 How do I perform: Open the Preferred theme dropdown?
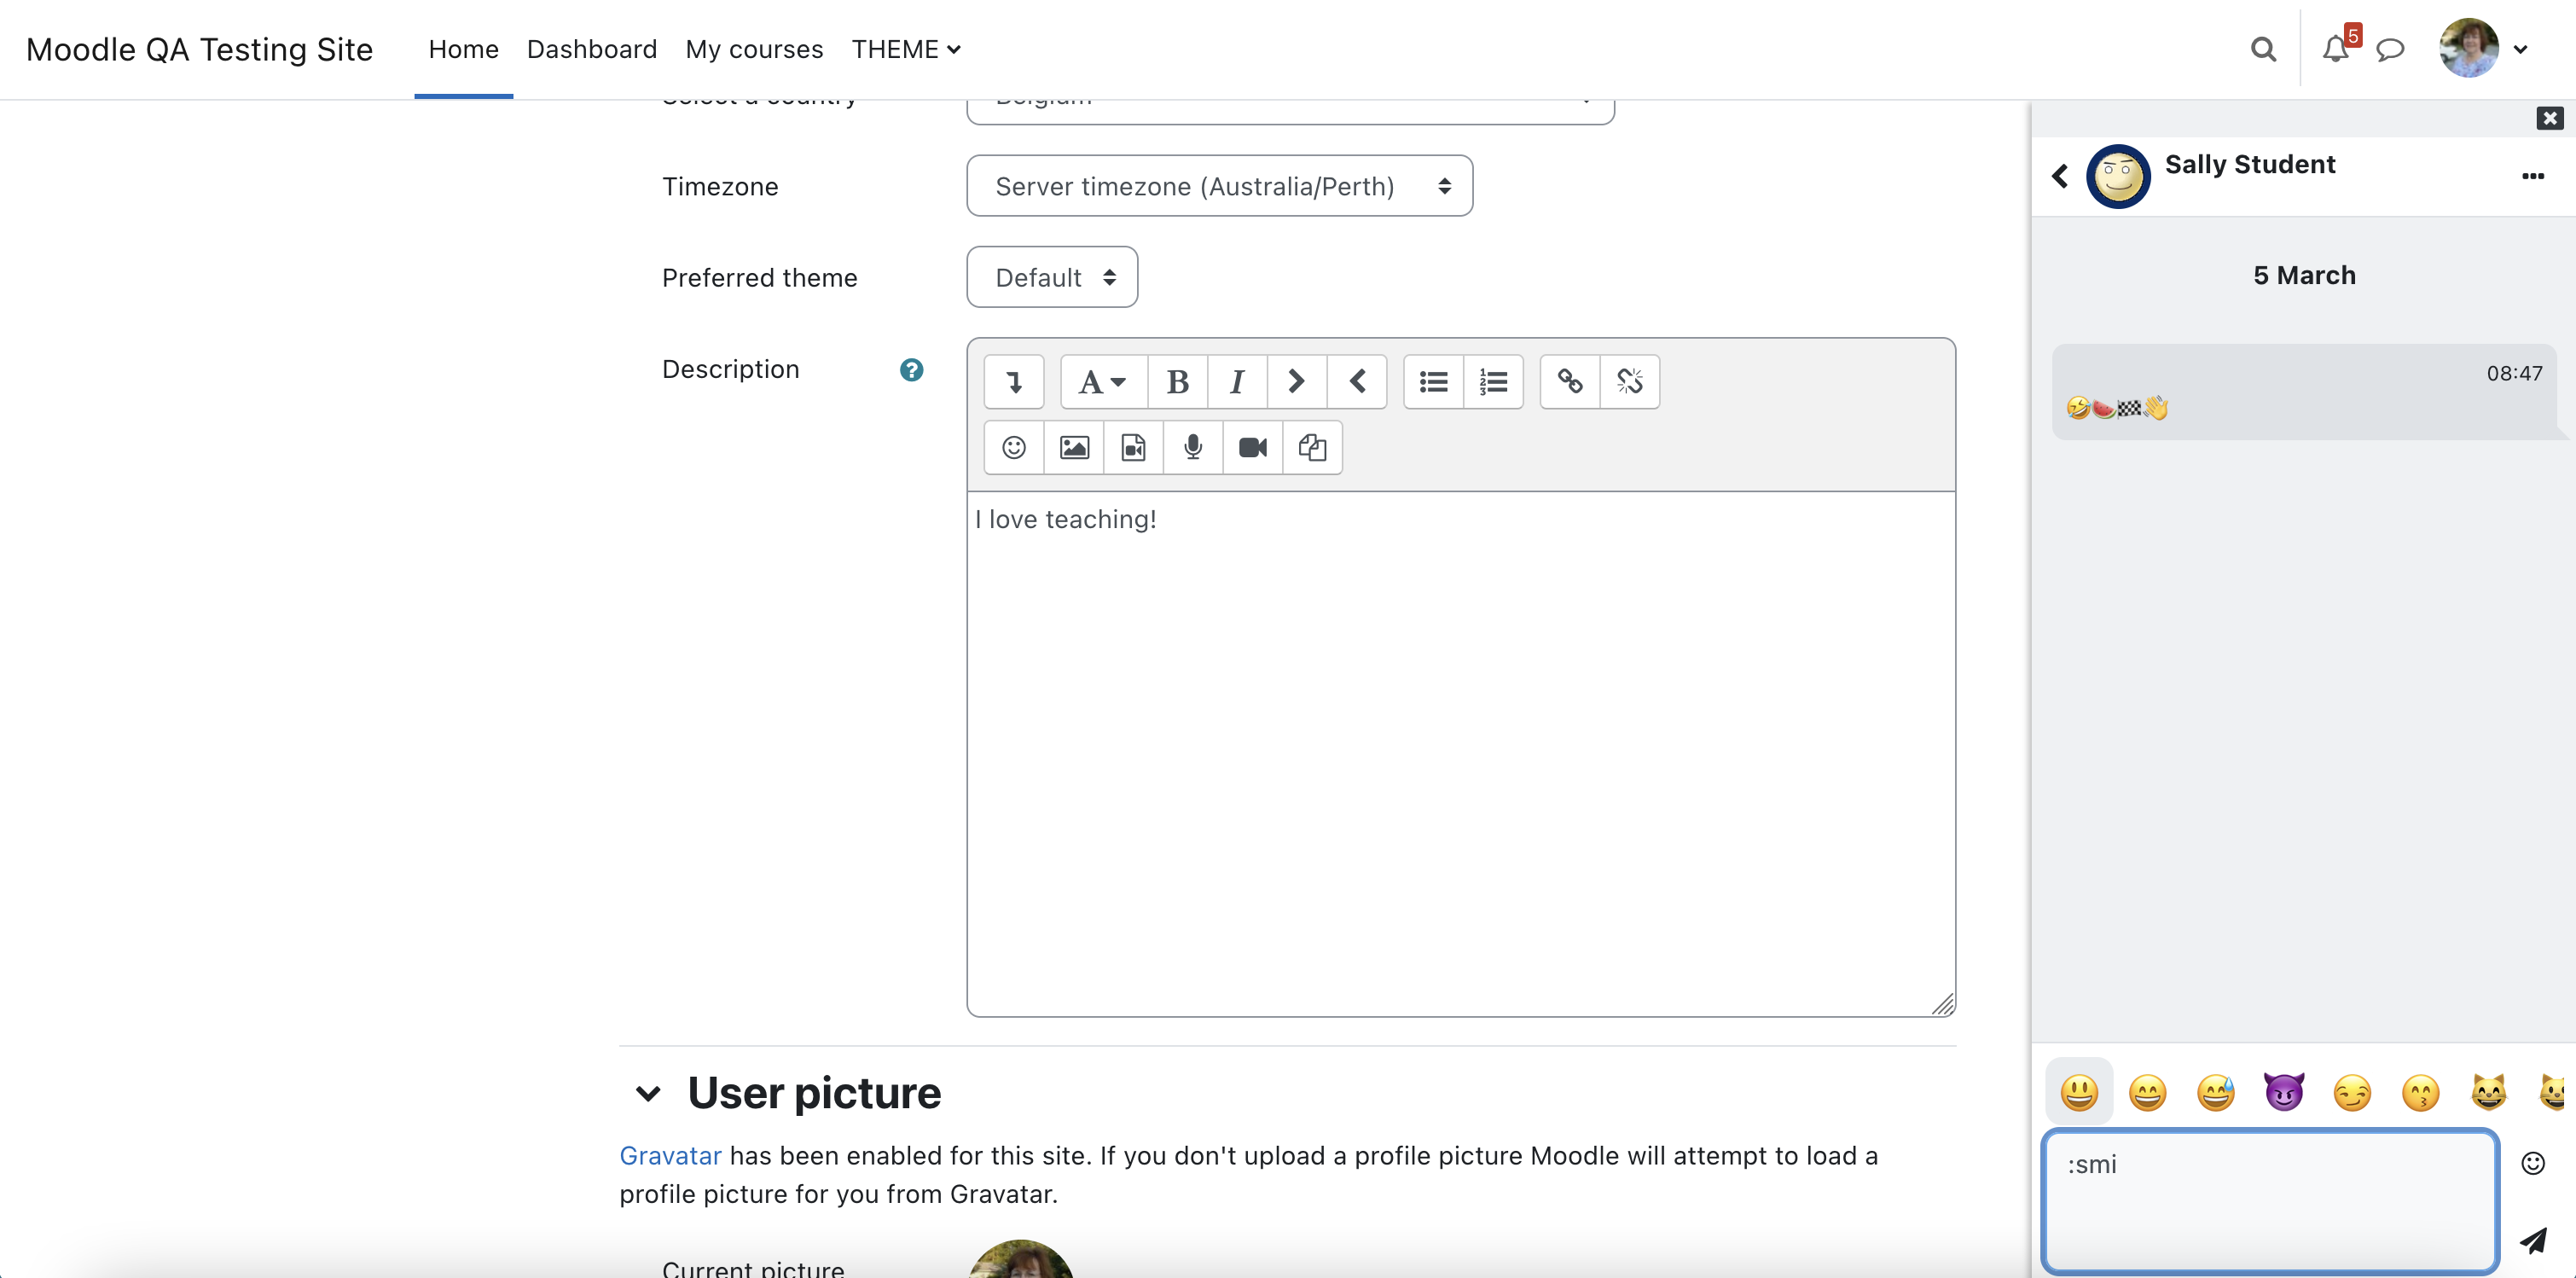coord(1052,277)
